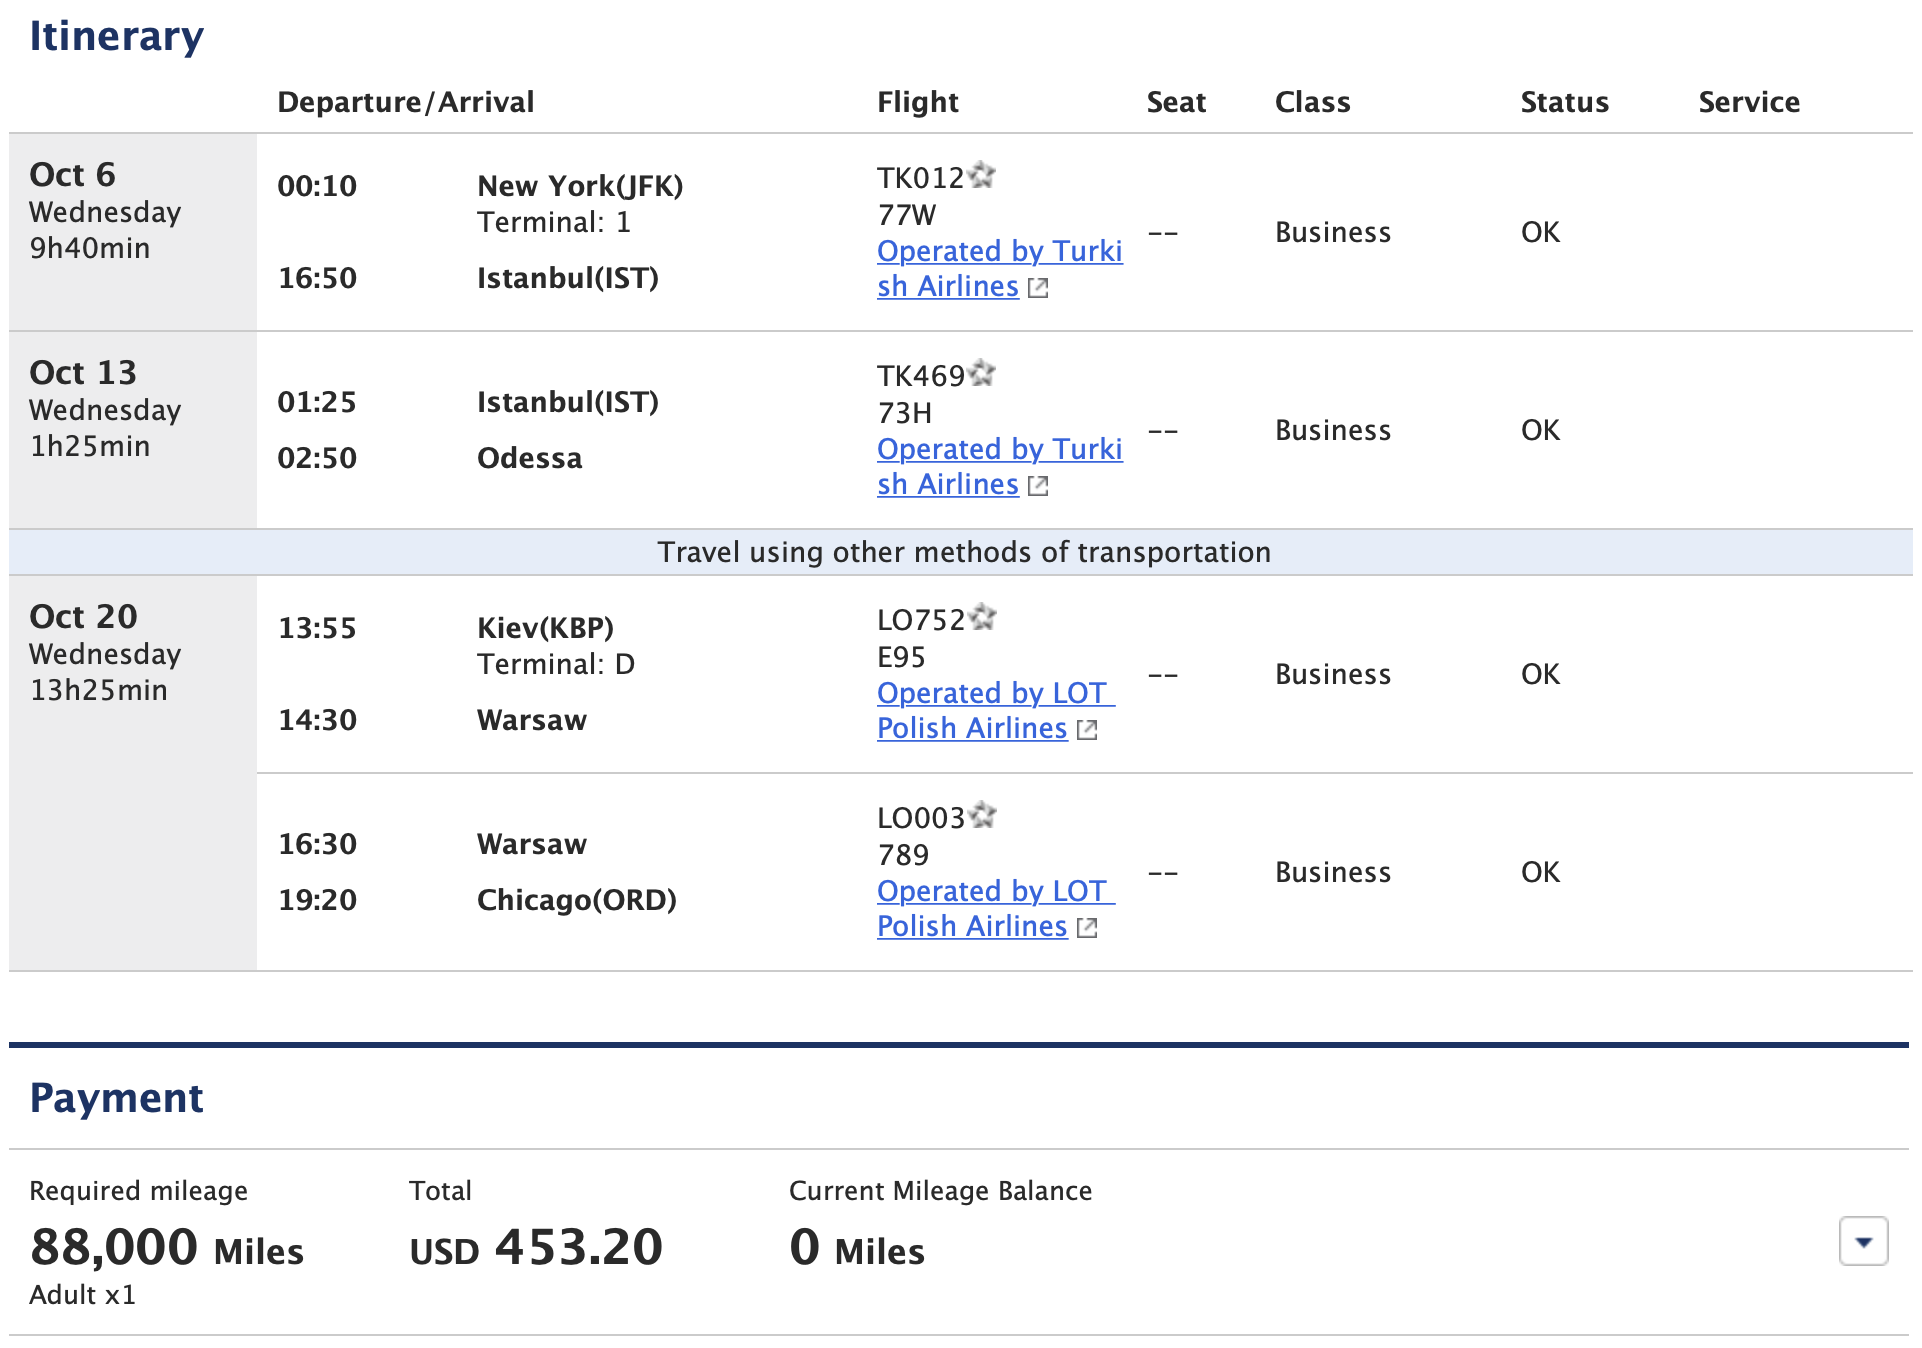1922x1348 pixels.
Task: Click the total USD 453.20 amount
Action: click(x=536, y=1248)
